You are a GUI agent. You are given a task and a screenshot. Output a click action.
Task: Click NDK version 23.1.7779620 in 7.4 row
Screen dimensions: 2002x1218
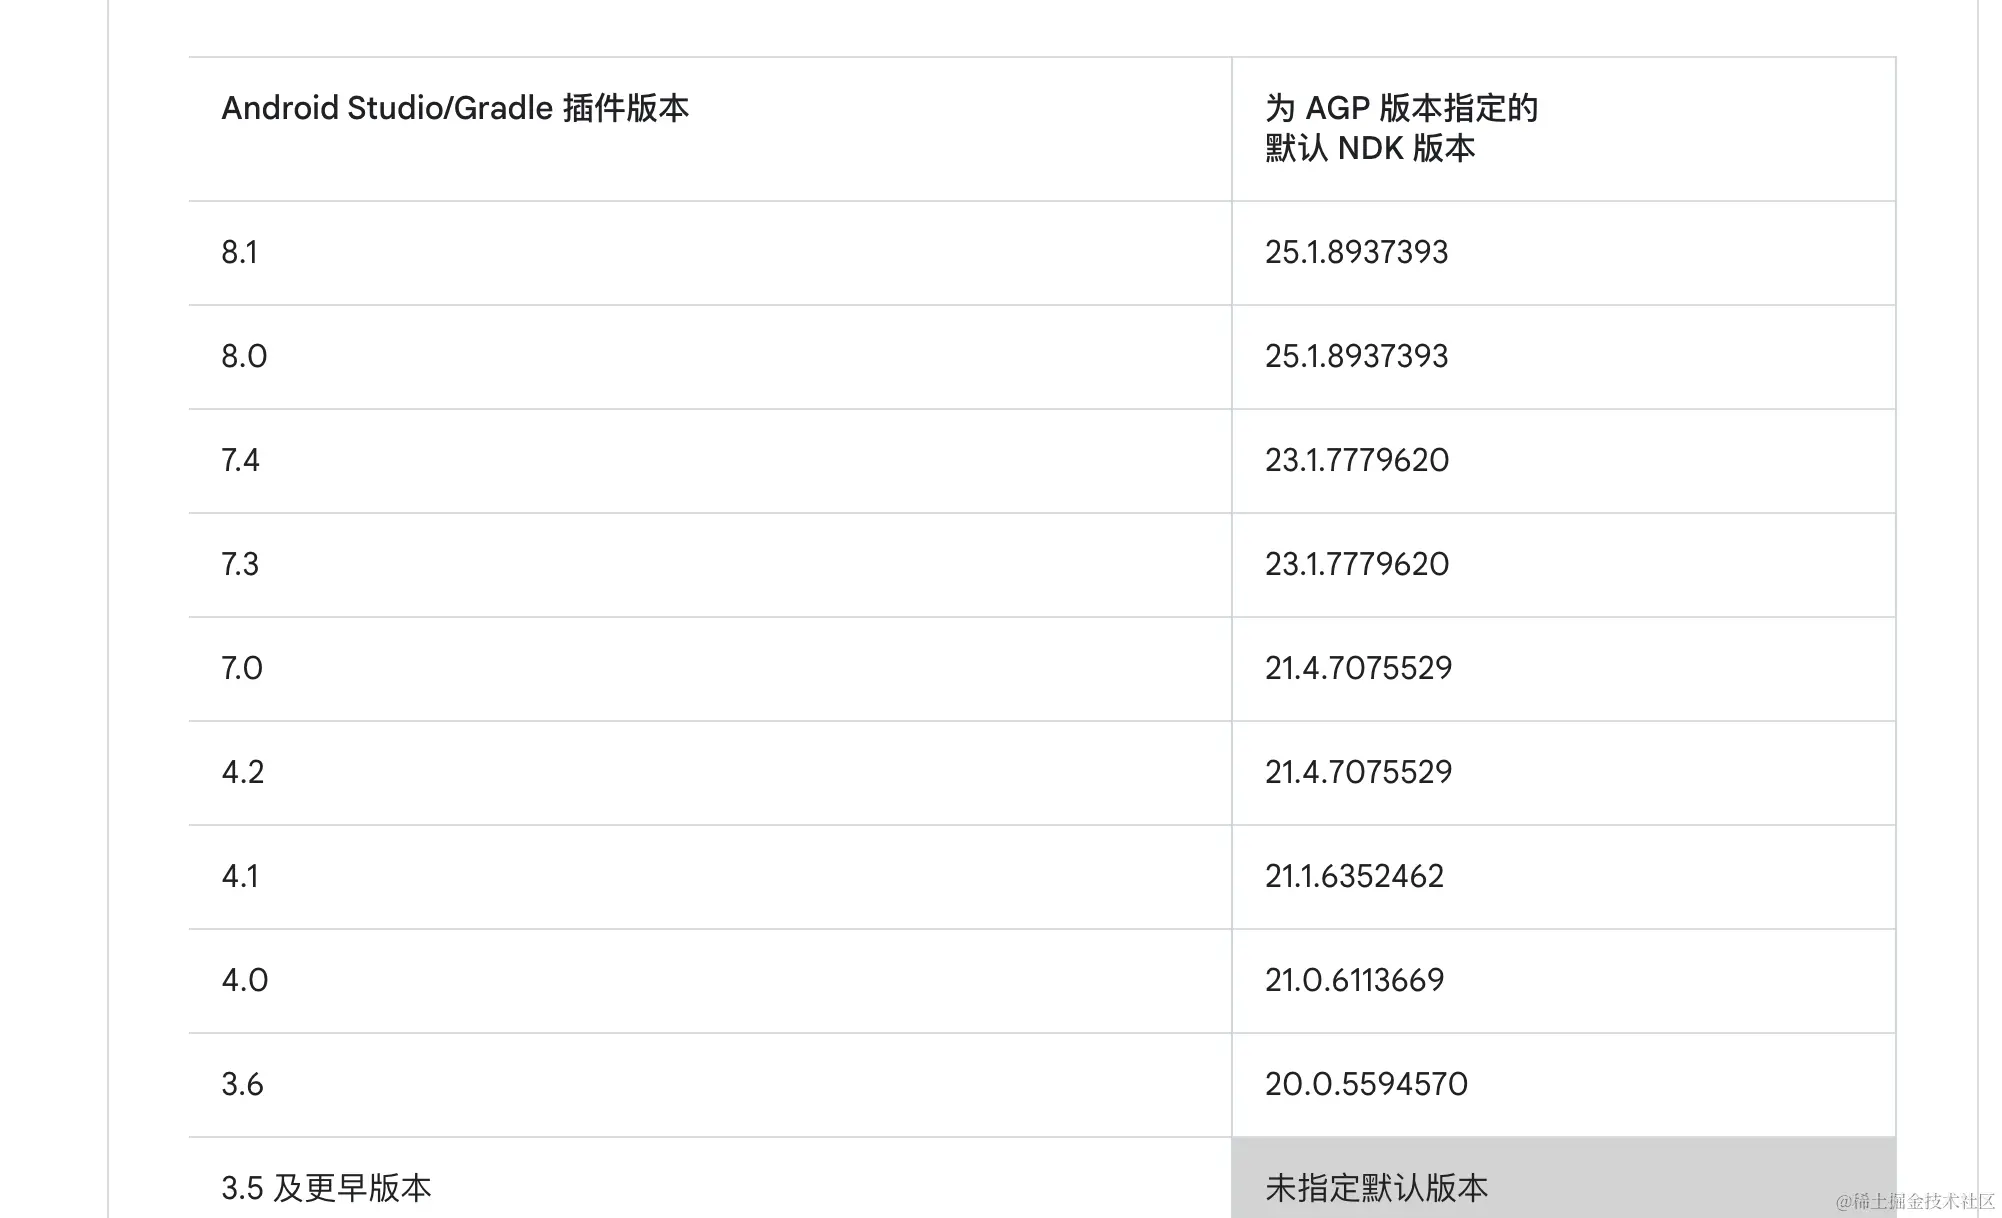(1356, 460)
